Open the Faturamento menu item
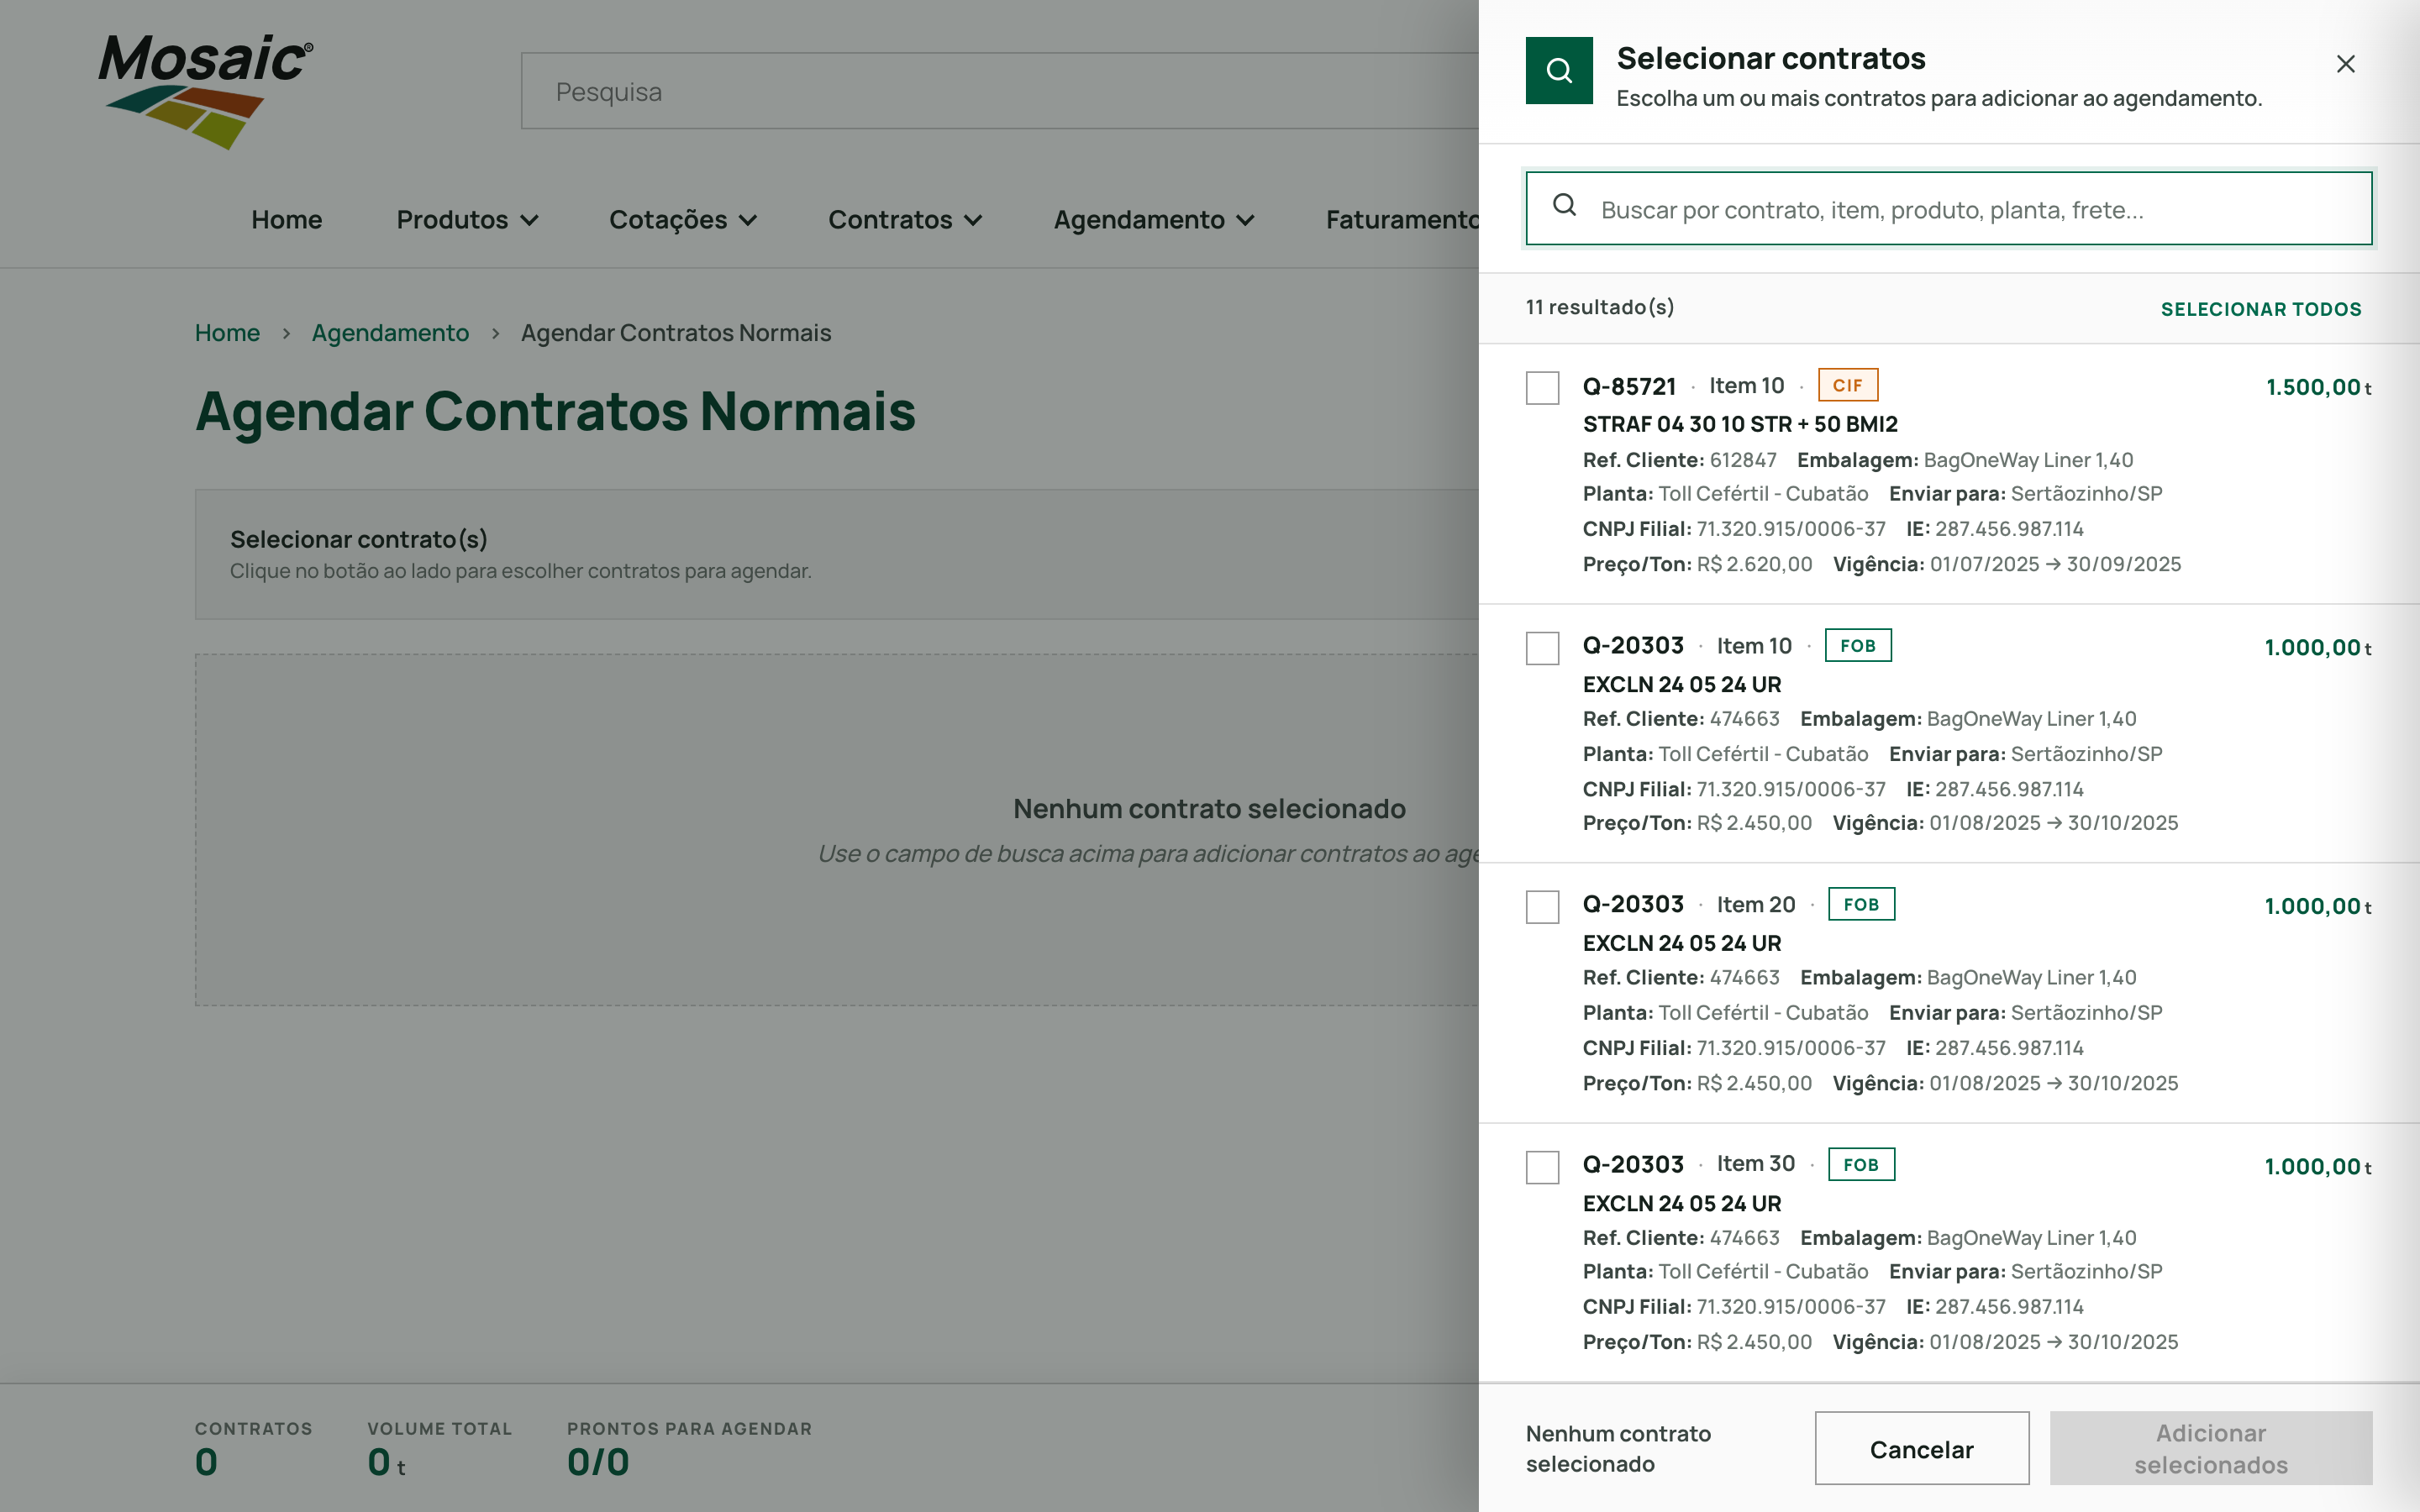The image size is (2420, 1512). pos(1402,219)
